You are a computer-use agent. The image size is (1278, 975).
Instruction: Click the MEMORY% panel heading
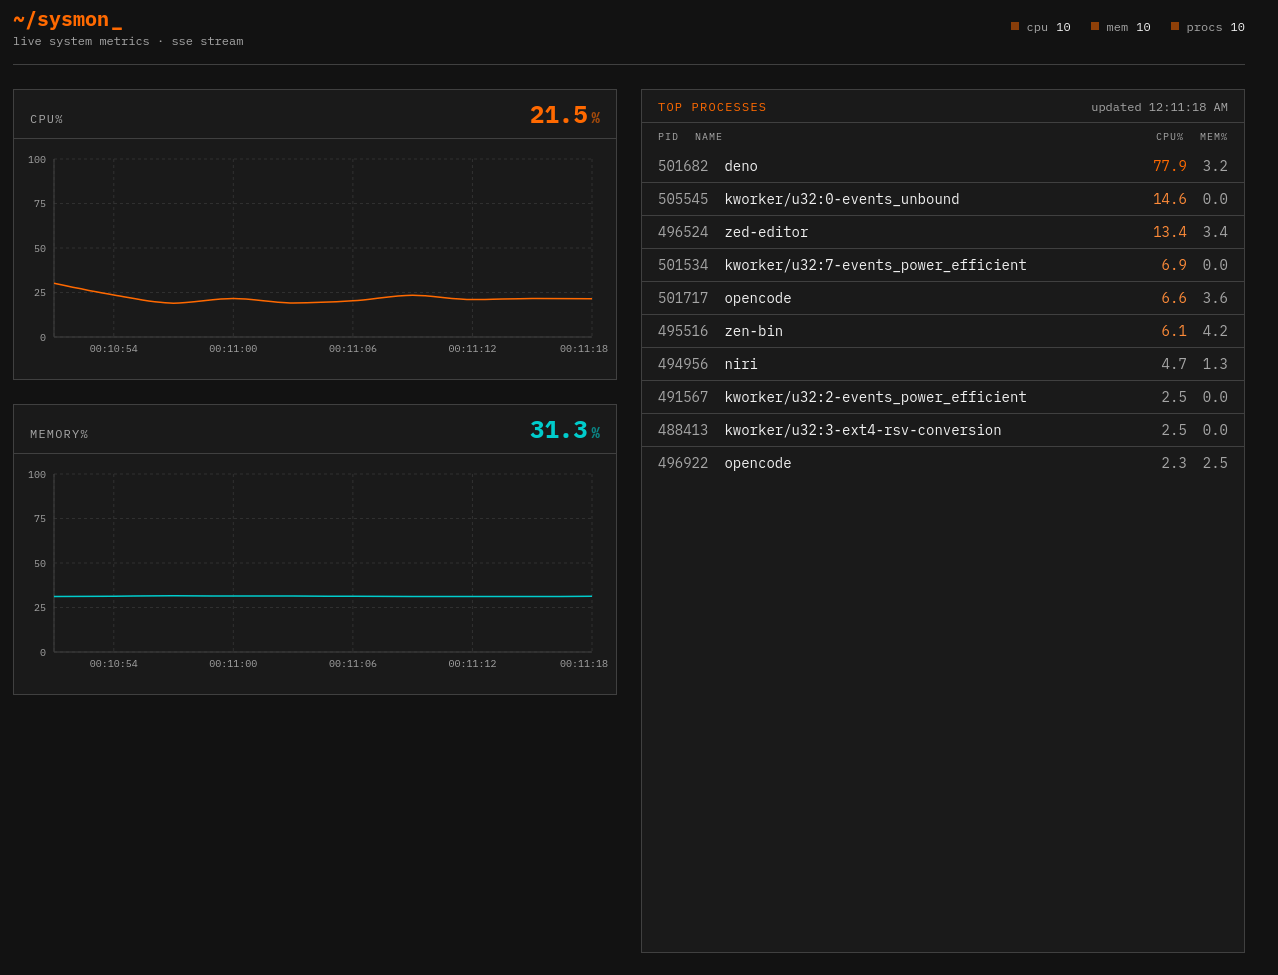59,435
